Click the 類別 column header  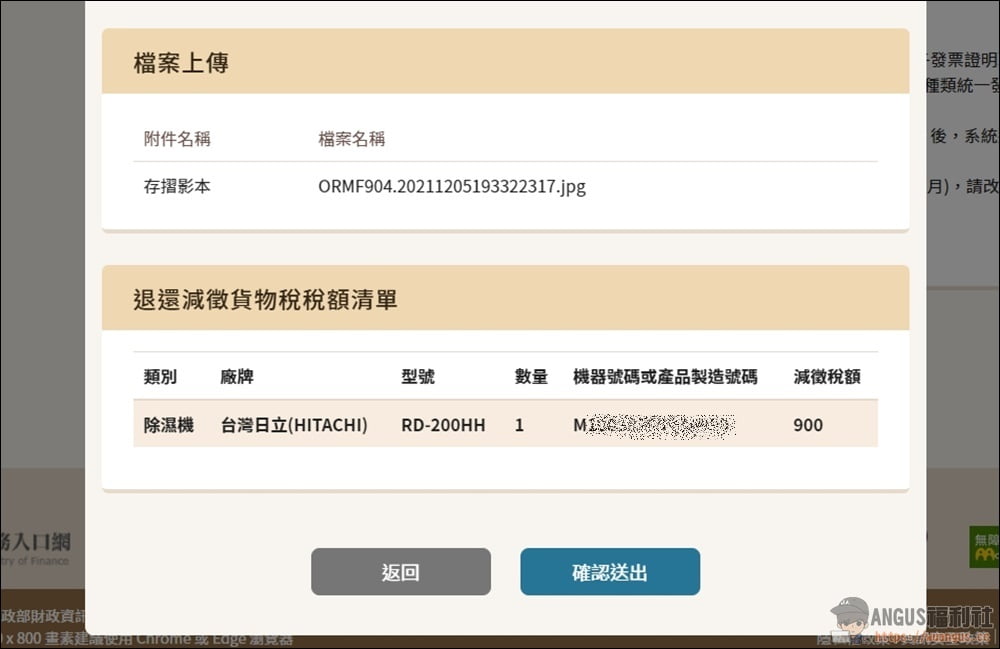pos(160,377)
